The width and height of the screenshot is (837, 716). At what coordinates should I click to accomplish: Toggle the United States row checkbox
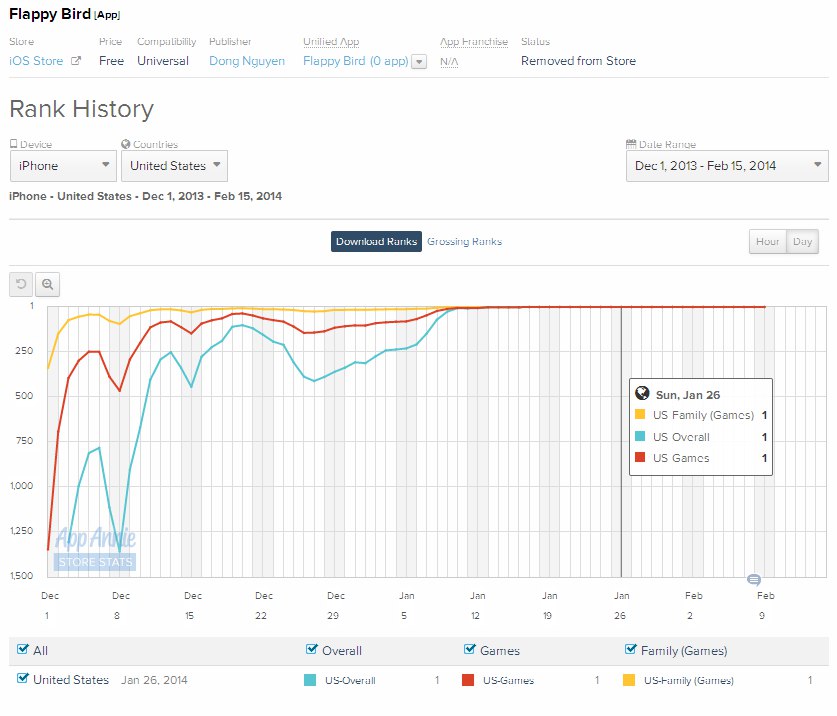pos(22,679)
